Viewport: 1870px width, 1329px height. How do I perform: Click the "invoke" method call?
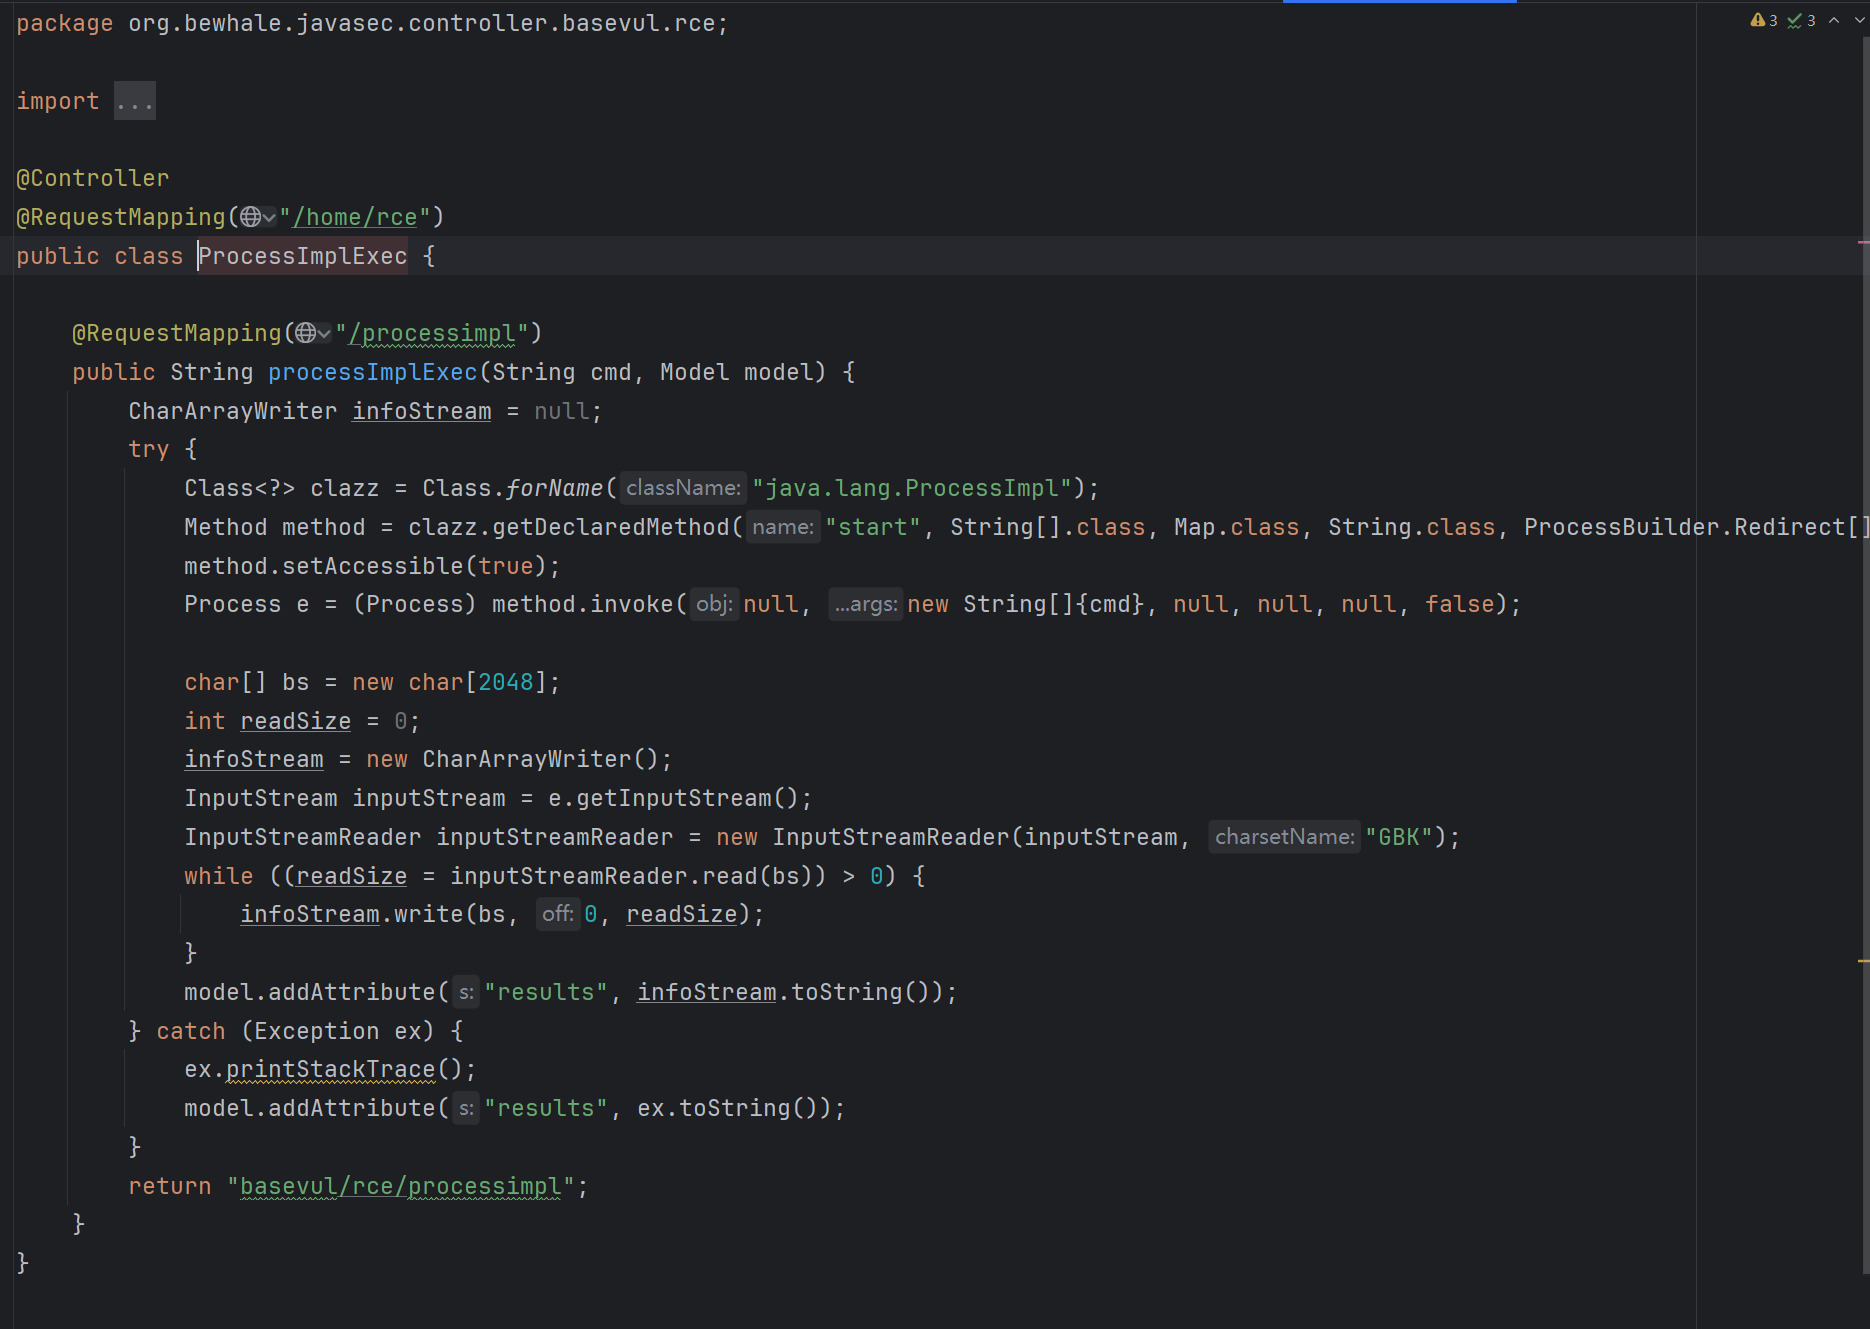pos(632,604)
